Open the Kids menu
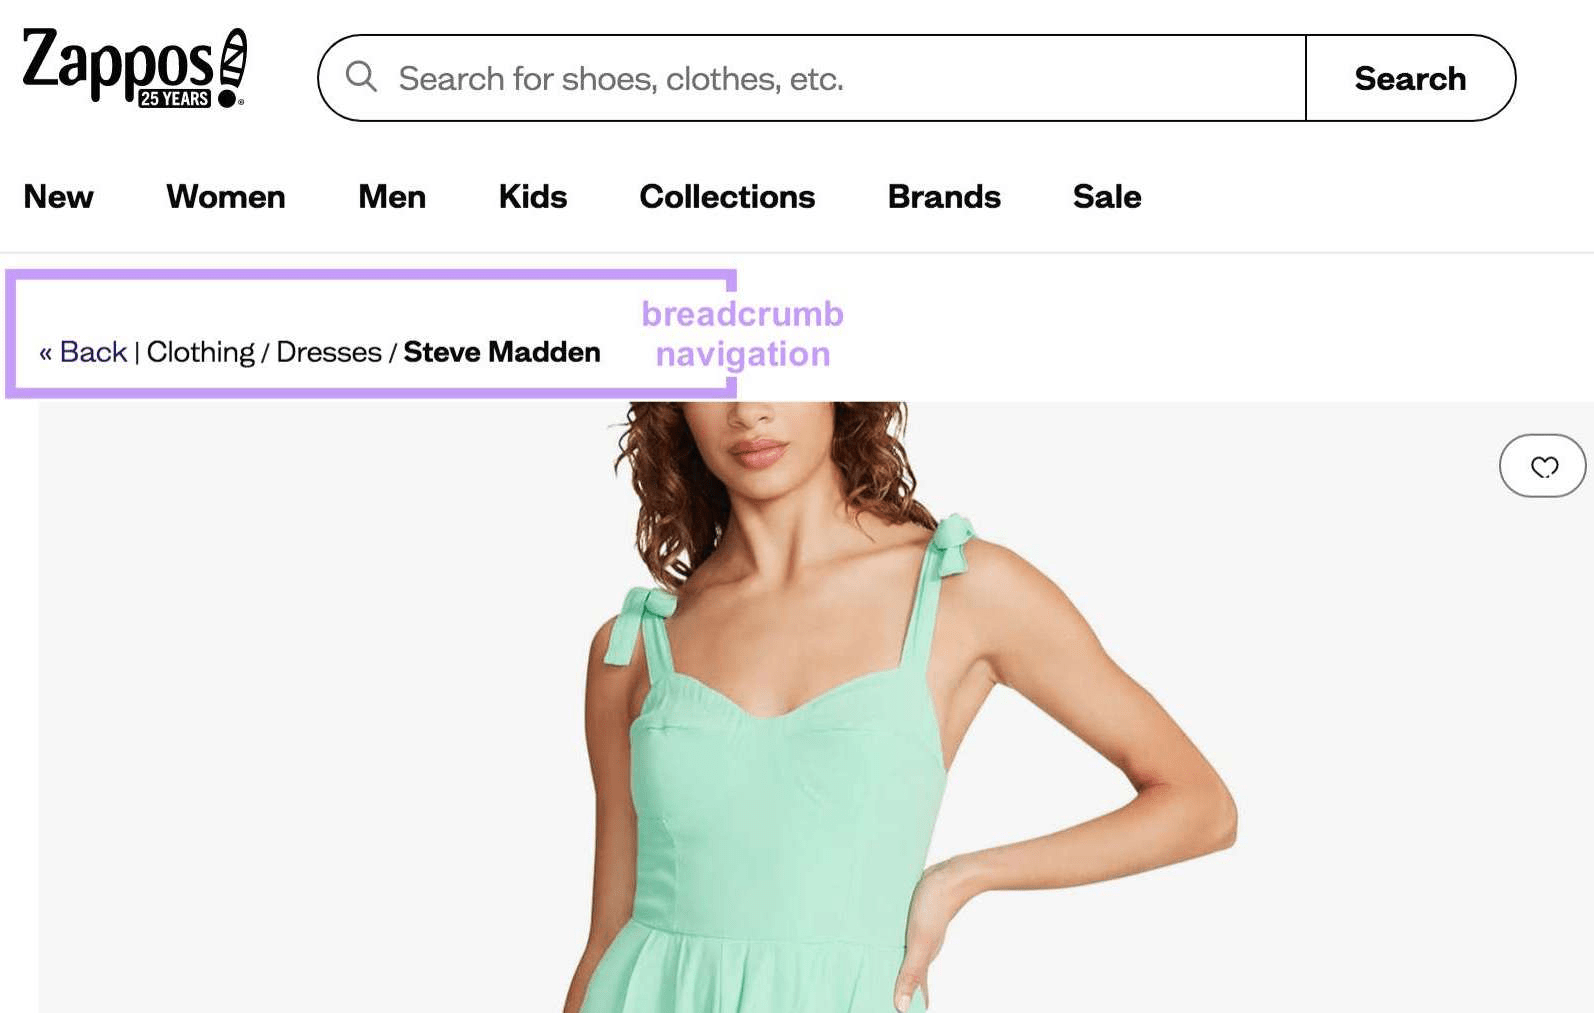The image size is (1594, 1013). 533,197
